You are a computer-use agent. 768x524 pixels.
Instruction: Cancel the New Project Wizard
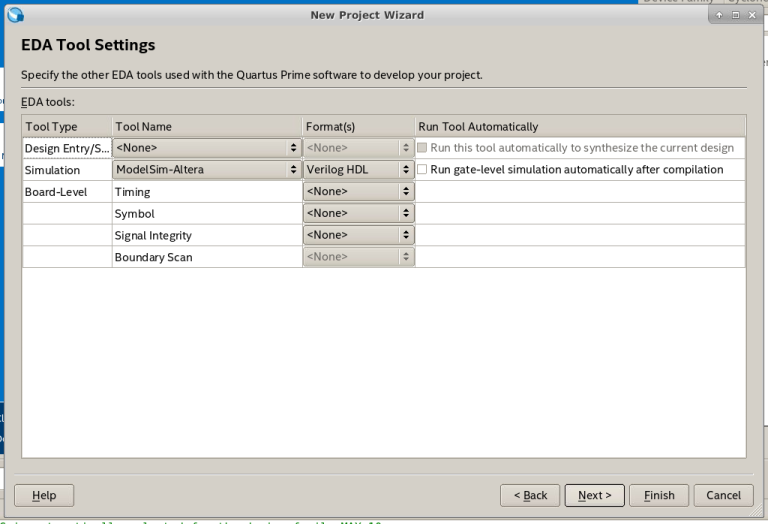click(x=723, y=495)
